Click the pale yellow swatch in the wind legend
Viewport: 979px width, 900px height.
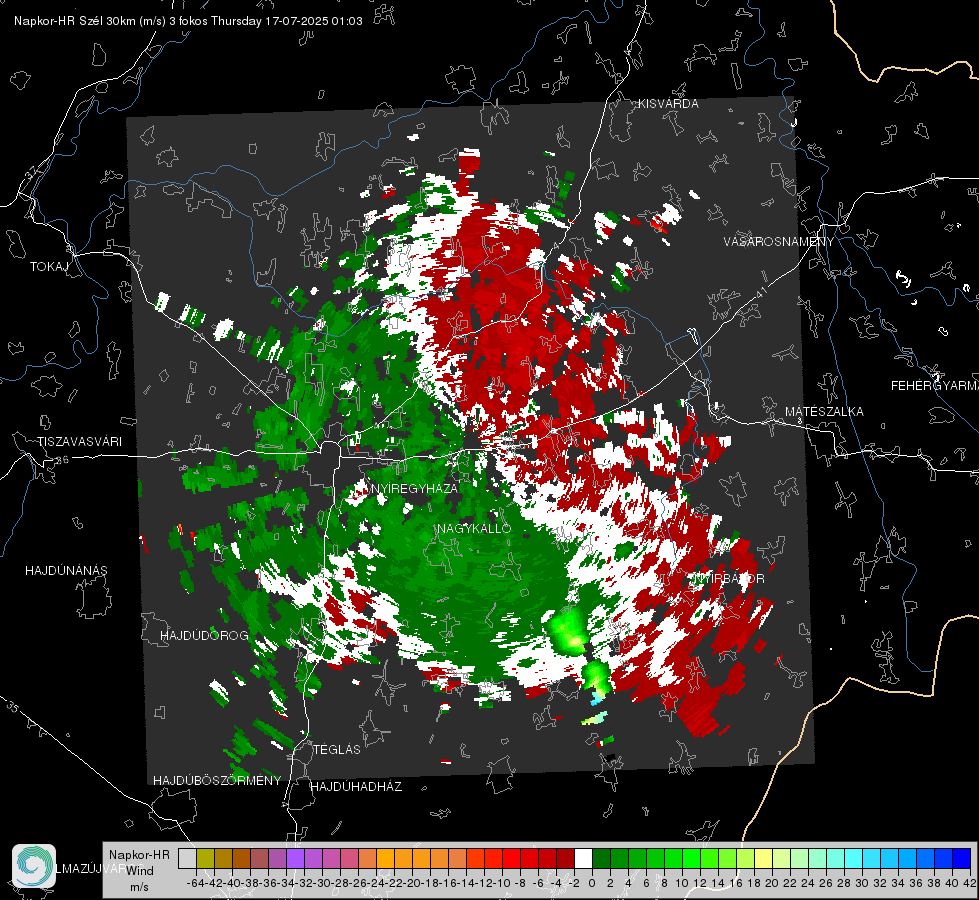click(764, 858)
